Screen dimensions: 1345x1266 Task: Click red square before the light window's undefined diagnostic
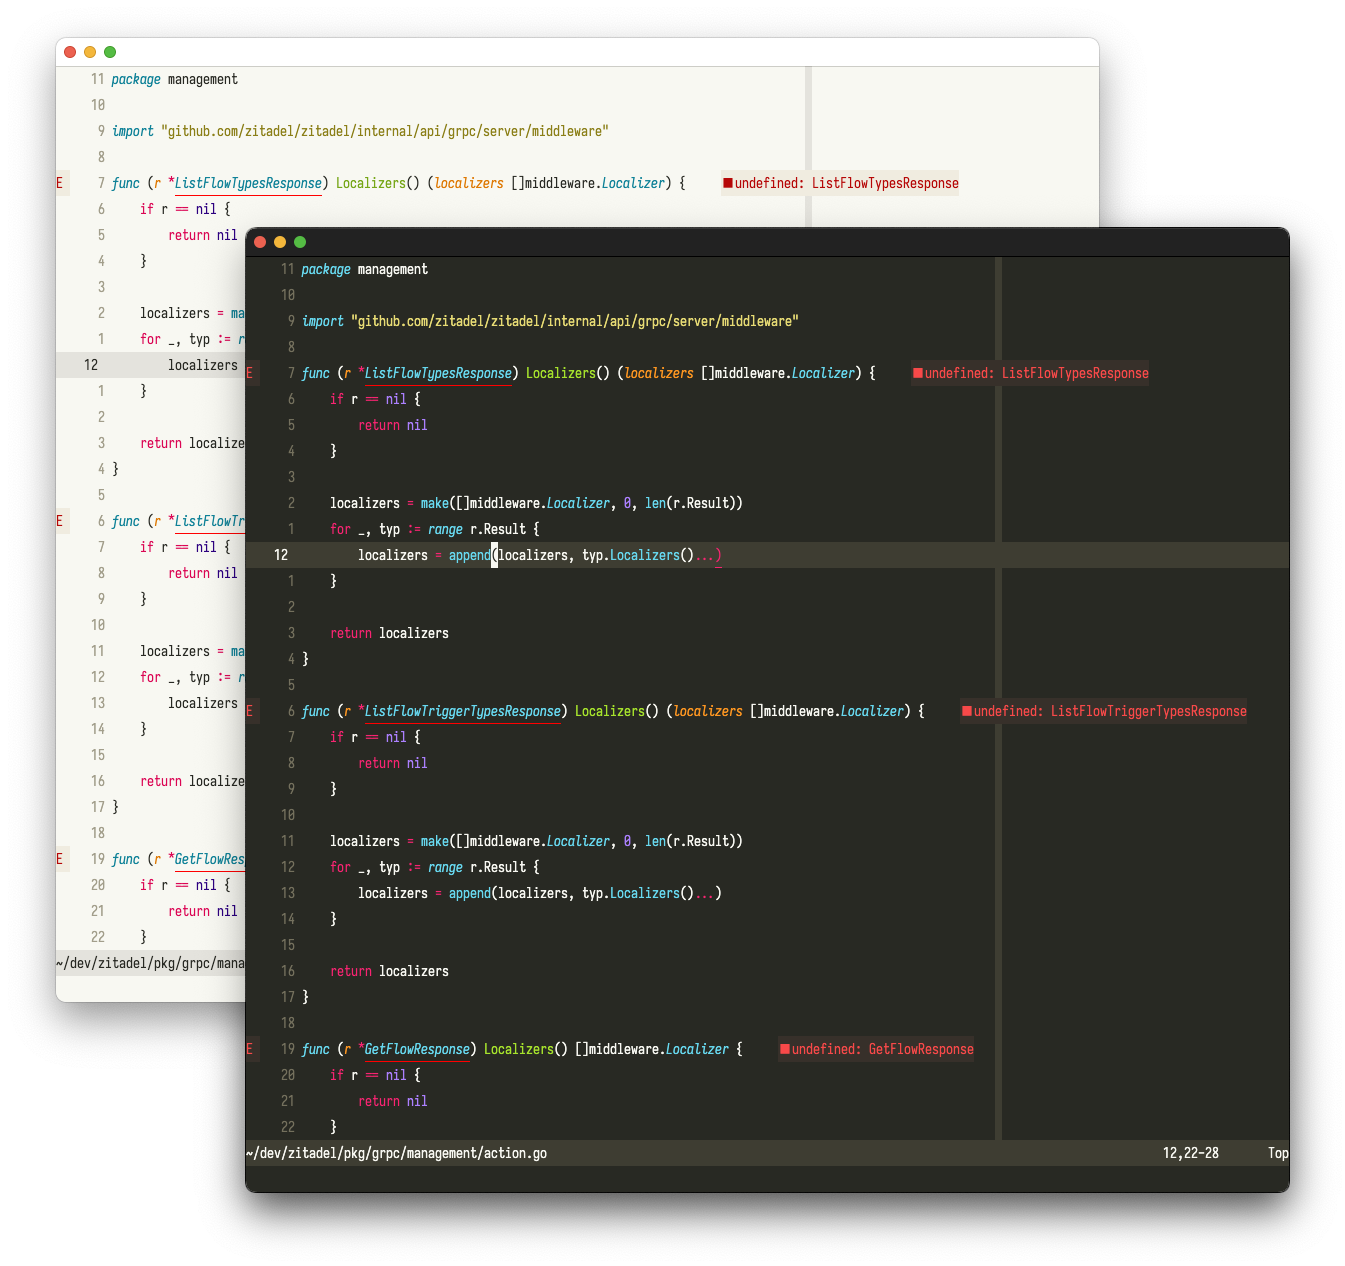(728, 183)
